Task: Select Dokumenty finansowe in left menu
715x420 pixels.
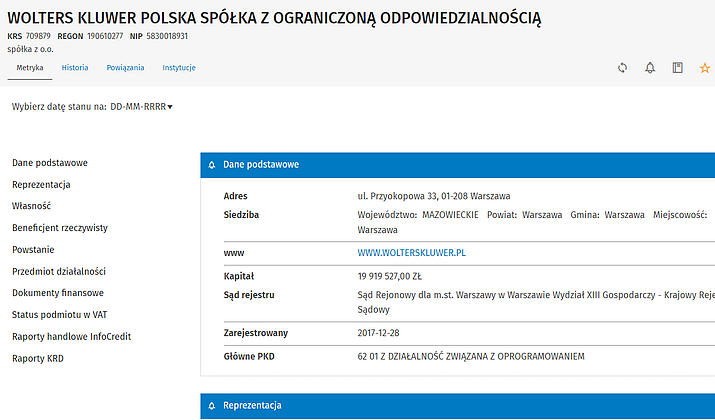Action: [58, 293]
